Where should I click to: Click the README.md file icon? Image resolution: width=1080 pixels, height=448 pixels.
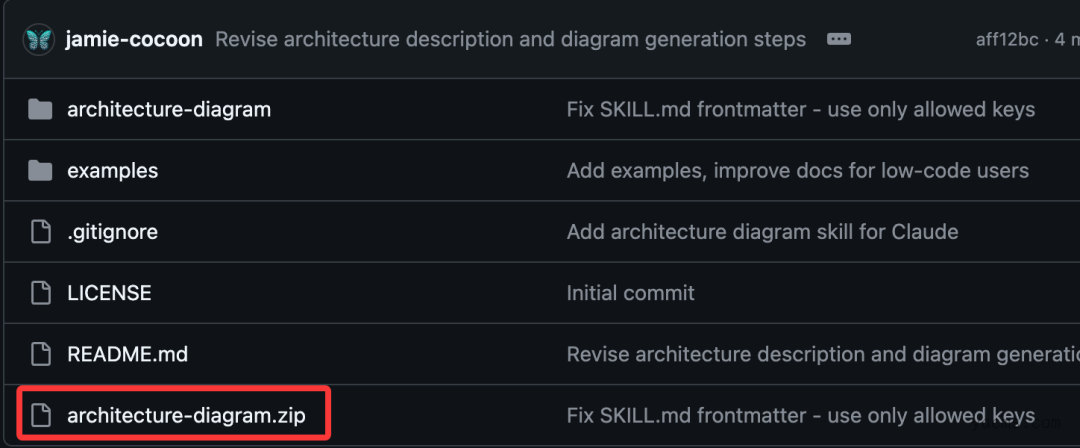(40, 354)
